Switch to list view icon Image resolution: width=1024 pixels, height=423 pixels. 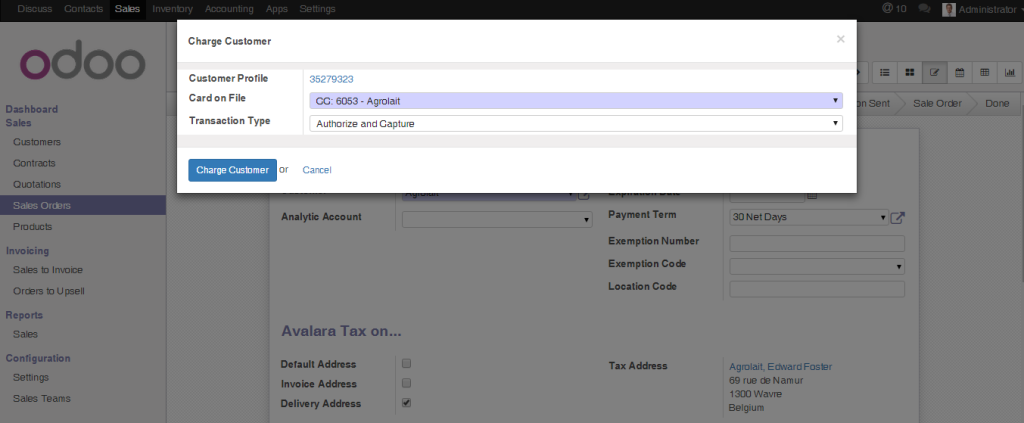[885, 72]
